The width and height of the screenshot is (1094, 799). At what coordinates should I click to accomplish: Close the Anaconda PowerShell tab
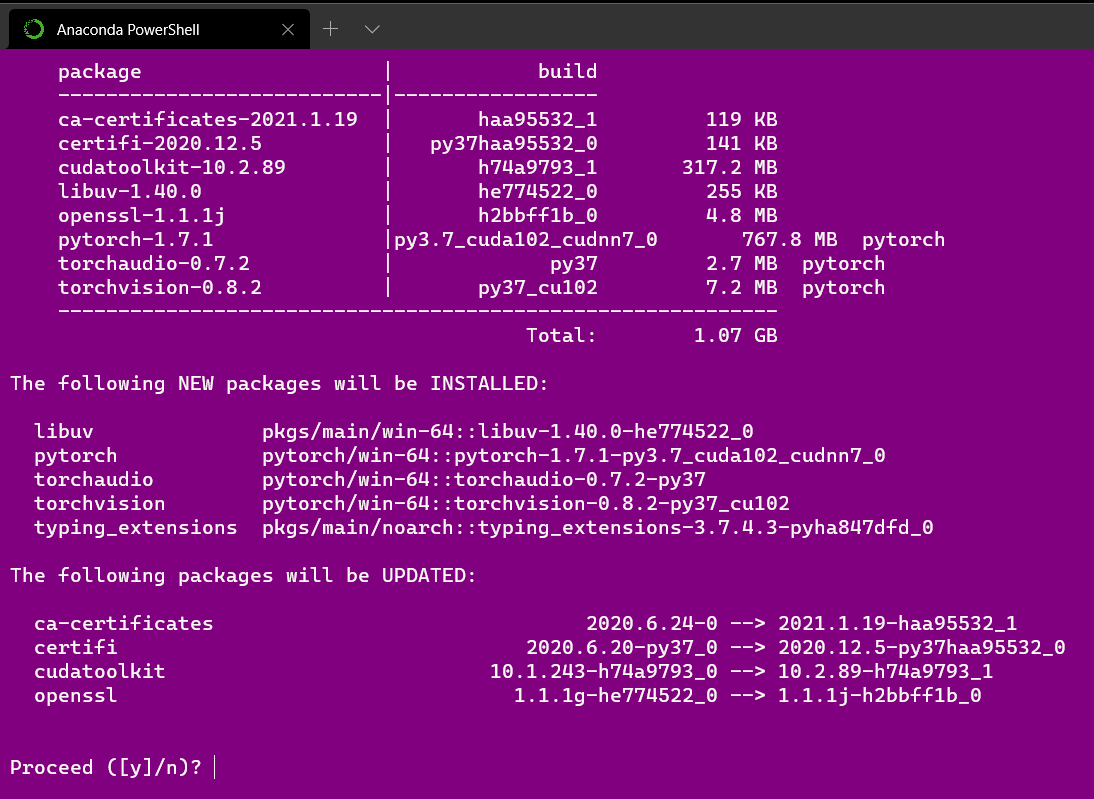click(x=288, y=29)
